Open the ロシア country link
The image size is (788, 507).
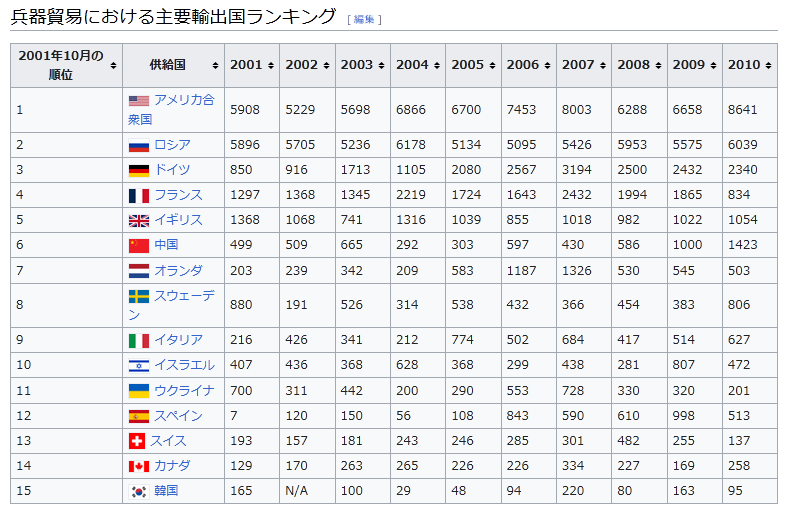pyautogui.click(x=172, y=145)
